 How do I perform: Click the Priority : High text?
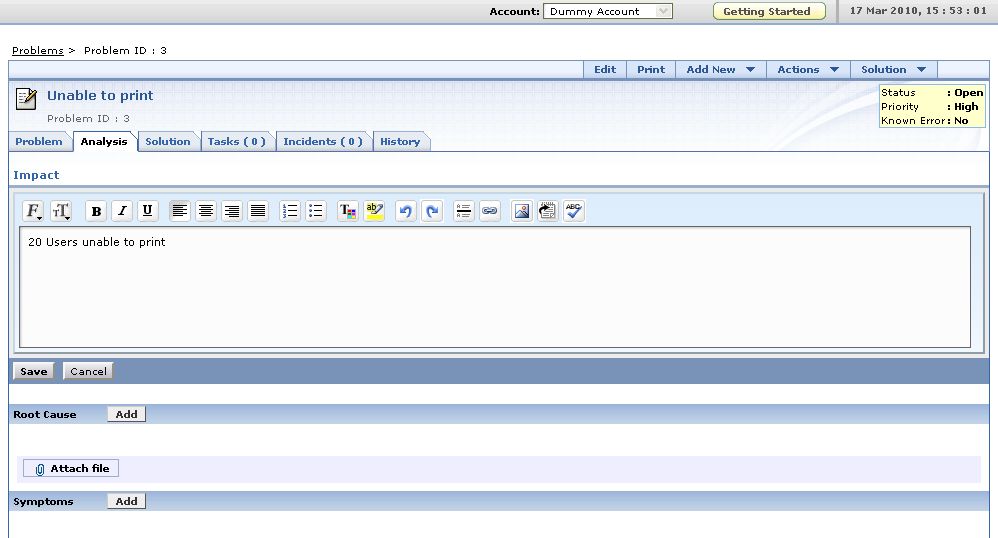tap(929, 106)
